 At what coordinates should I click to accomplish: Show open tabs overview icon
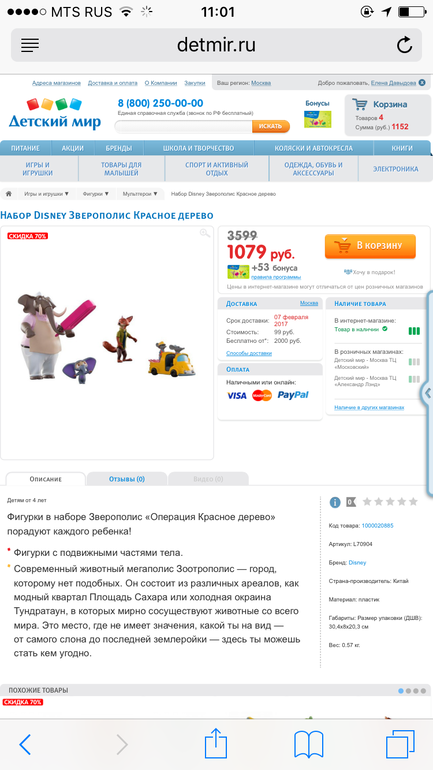pos(400,744)
